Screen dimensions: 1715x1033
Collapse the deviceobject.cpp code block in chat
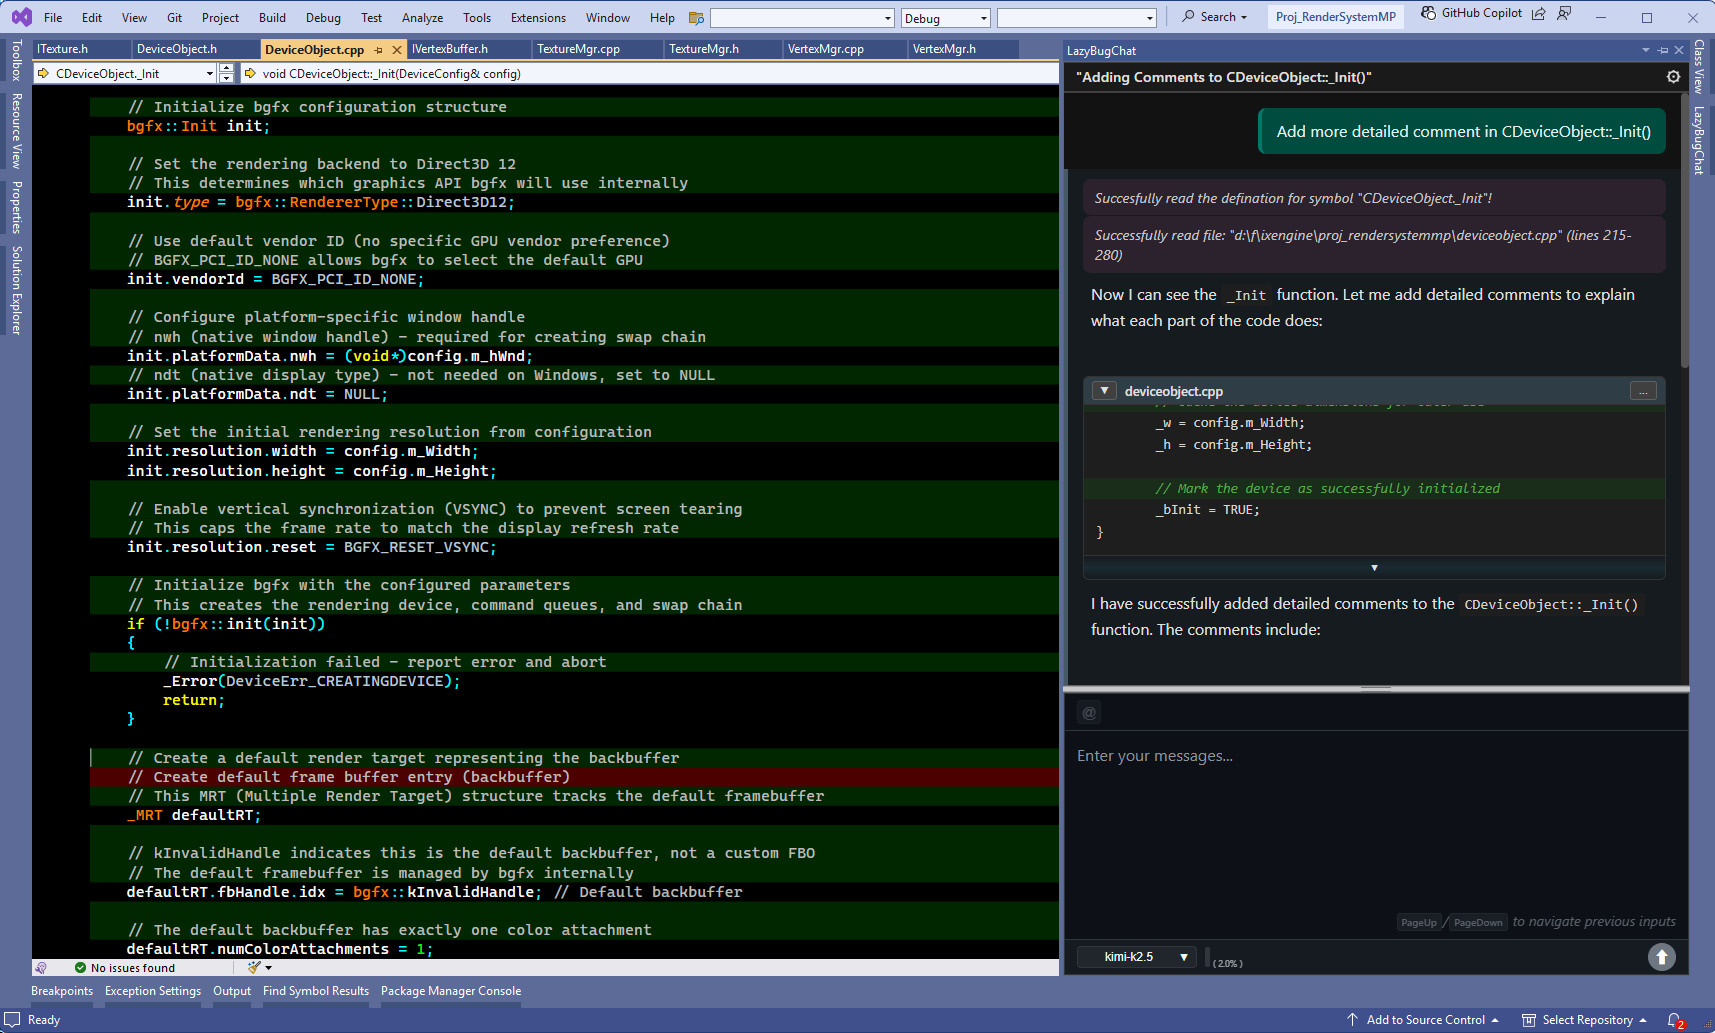[x=1104, y=390]
